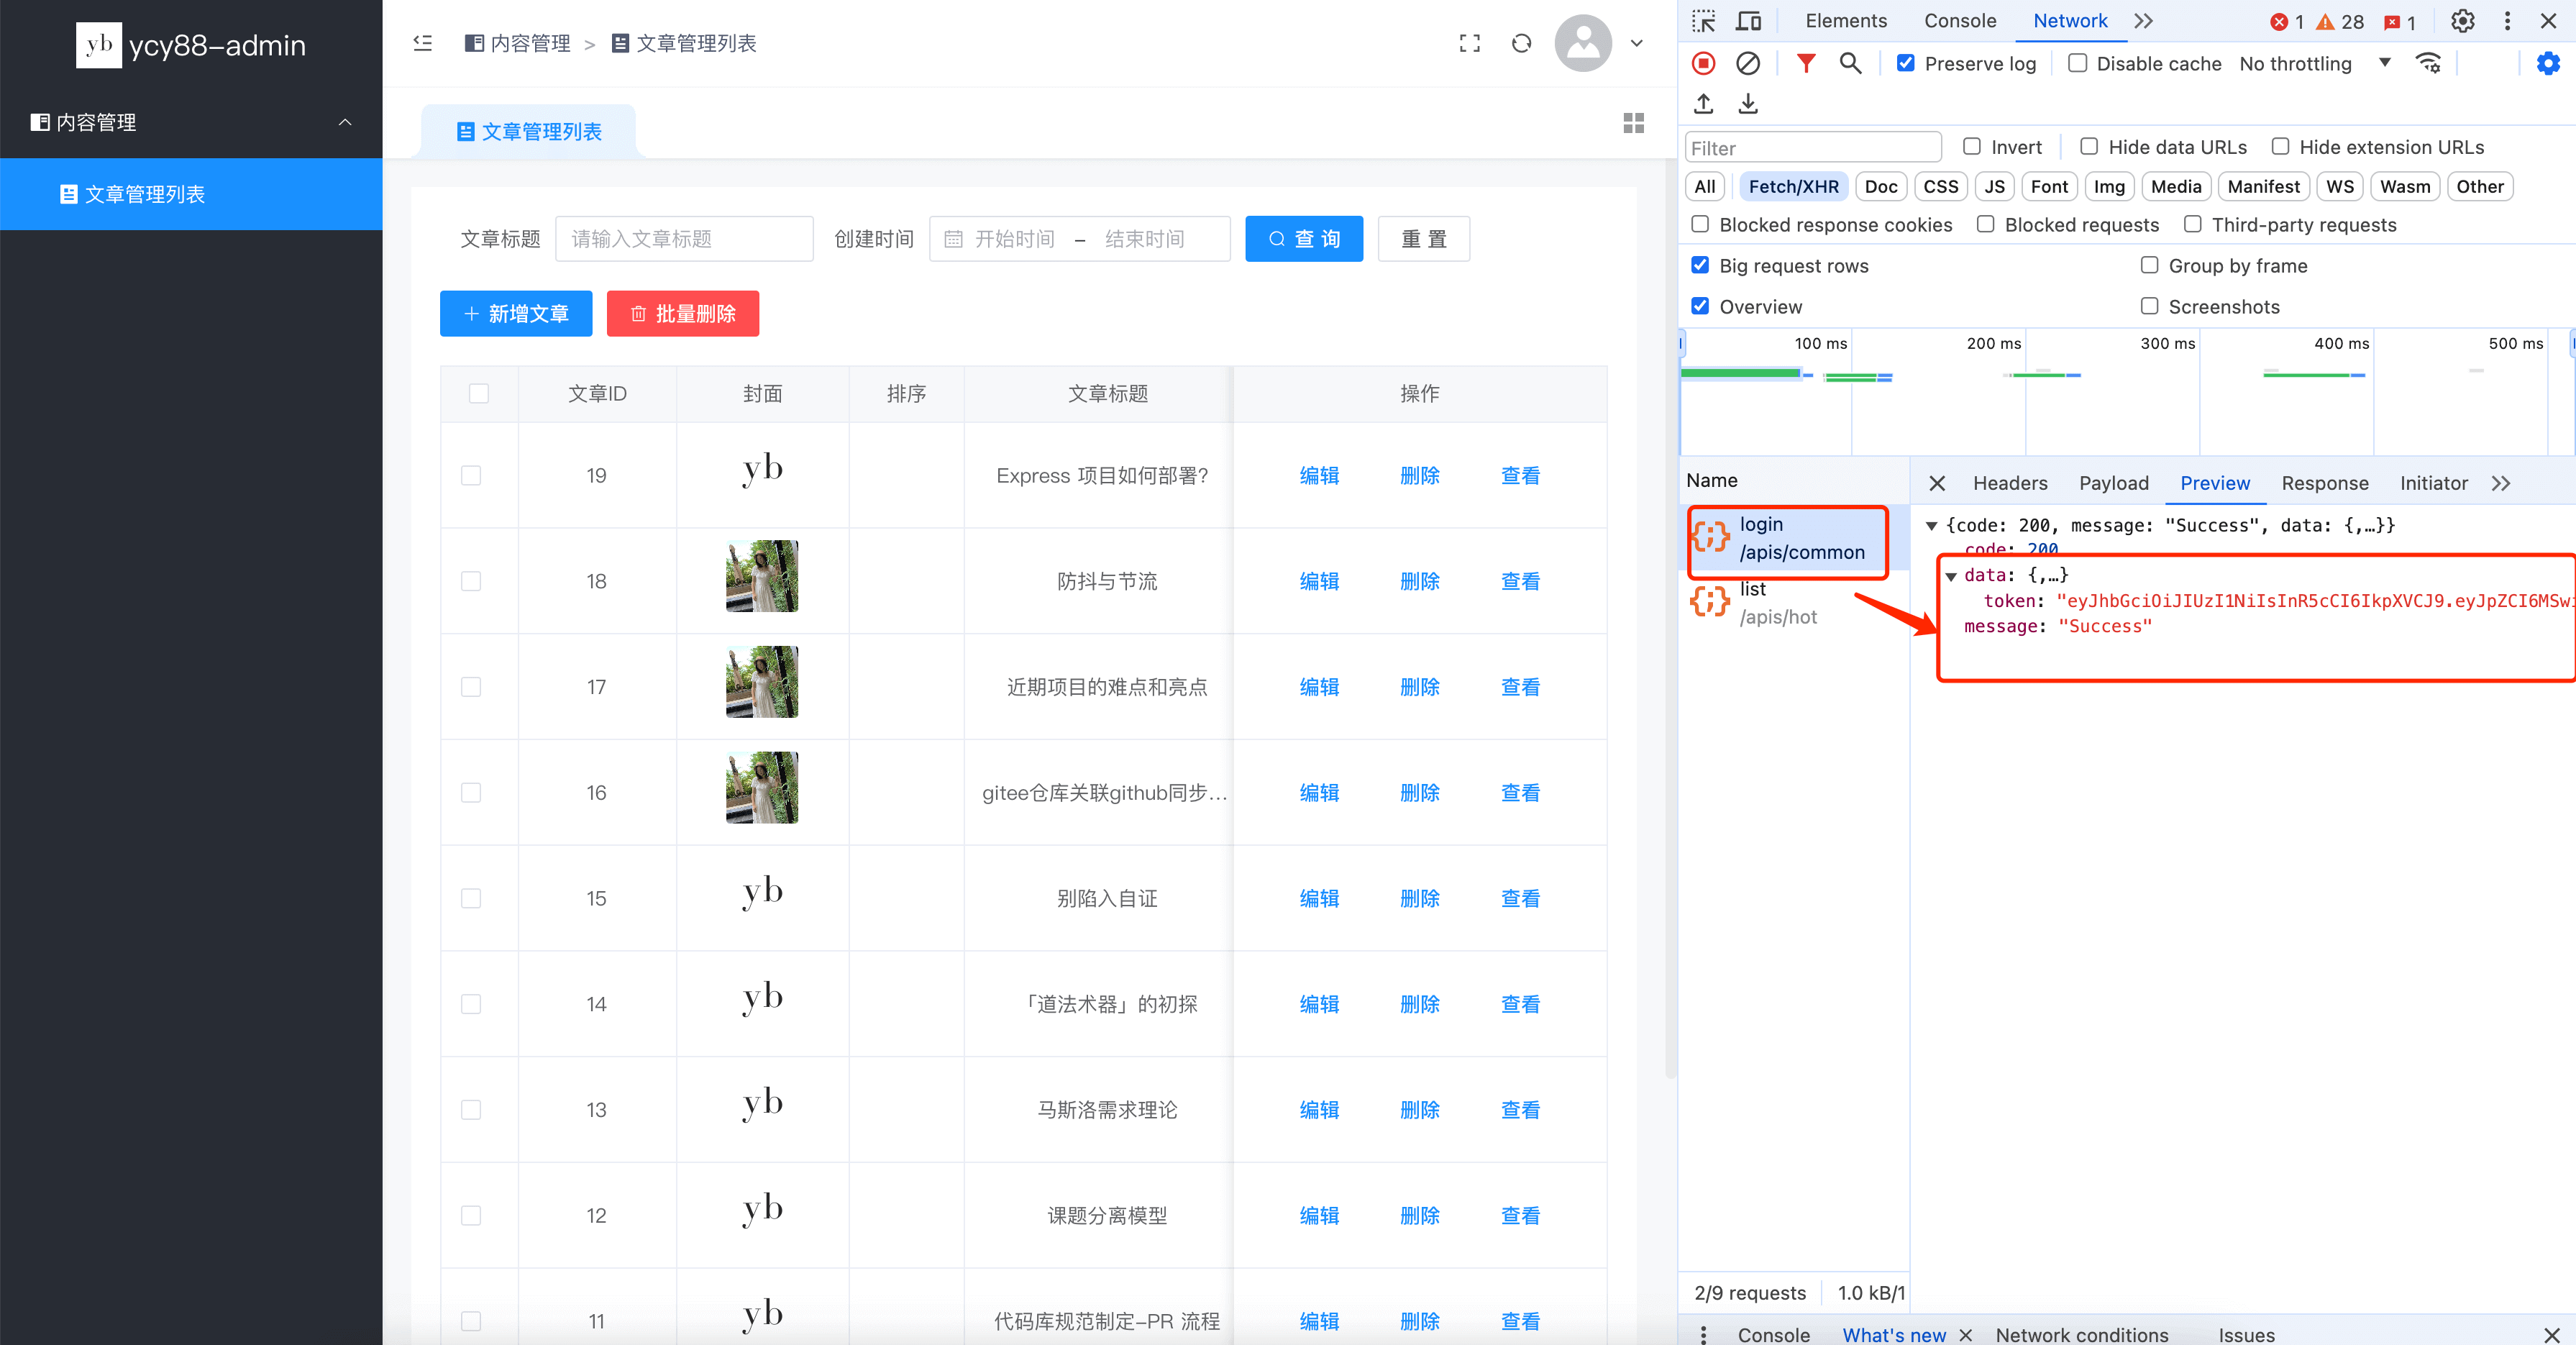Viewport: 2576px width, 1345px height.
Task: Open the Console DevTools tab
Action: click(x=1959, y=21)
